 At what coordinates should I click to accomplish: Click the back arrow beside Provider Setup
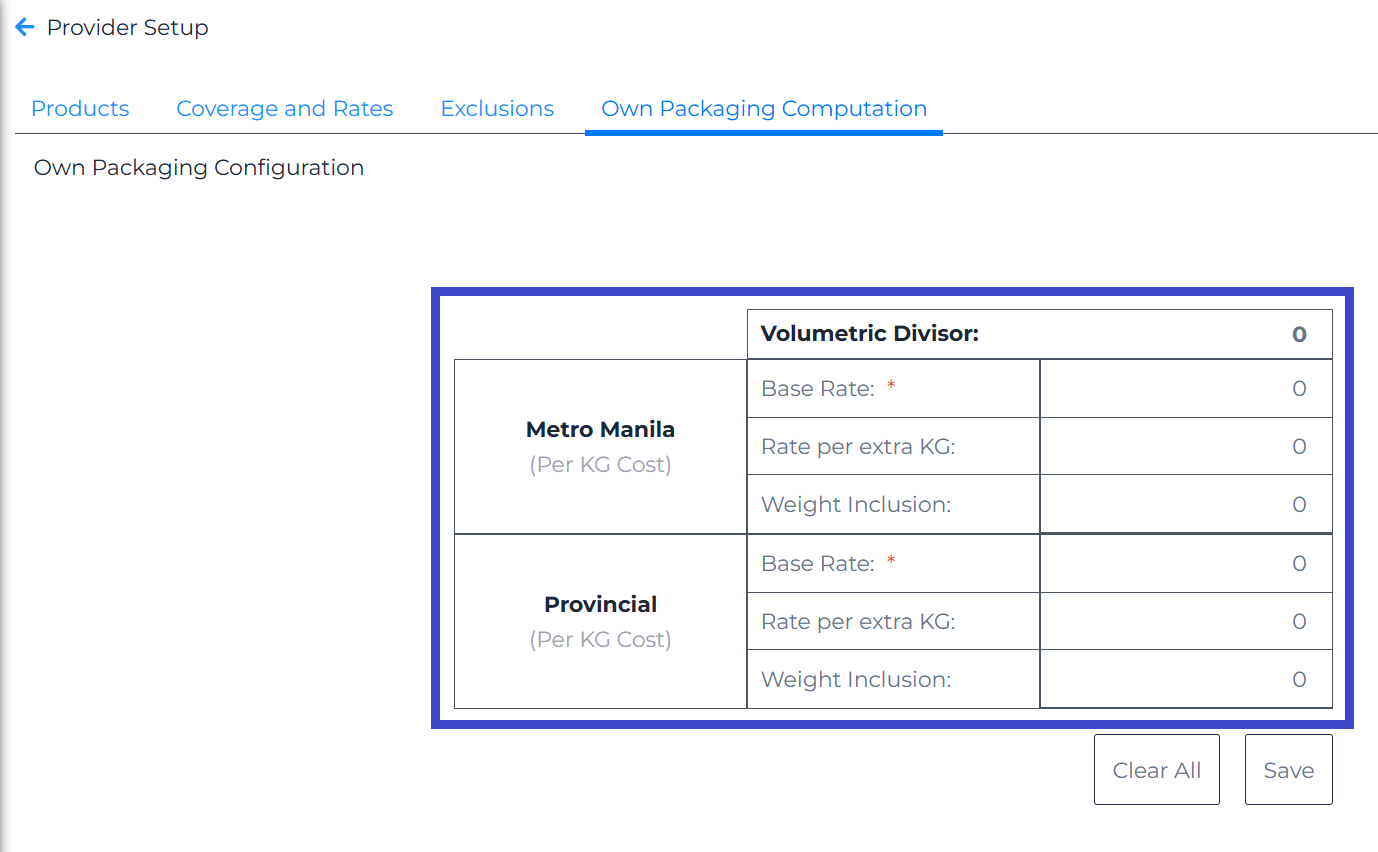click(25, 28)
